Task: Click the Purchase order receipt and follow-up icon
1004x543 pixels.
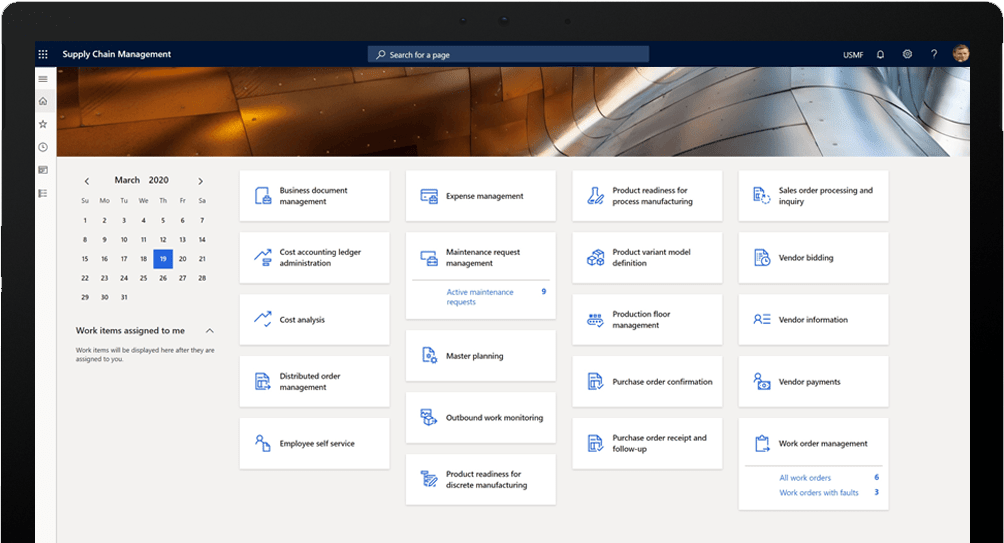Action: click(x=595, y=443)
